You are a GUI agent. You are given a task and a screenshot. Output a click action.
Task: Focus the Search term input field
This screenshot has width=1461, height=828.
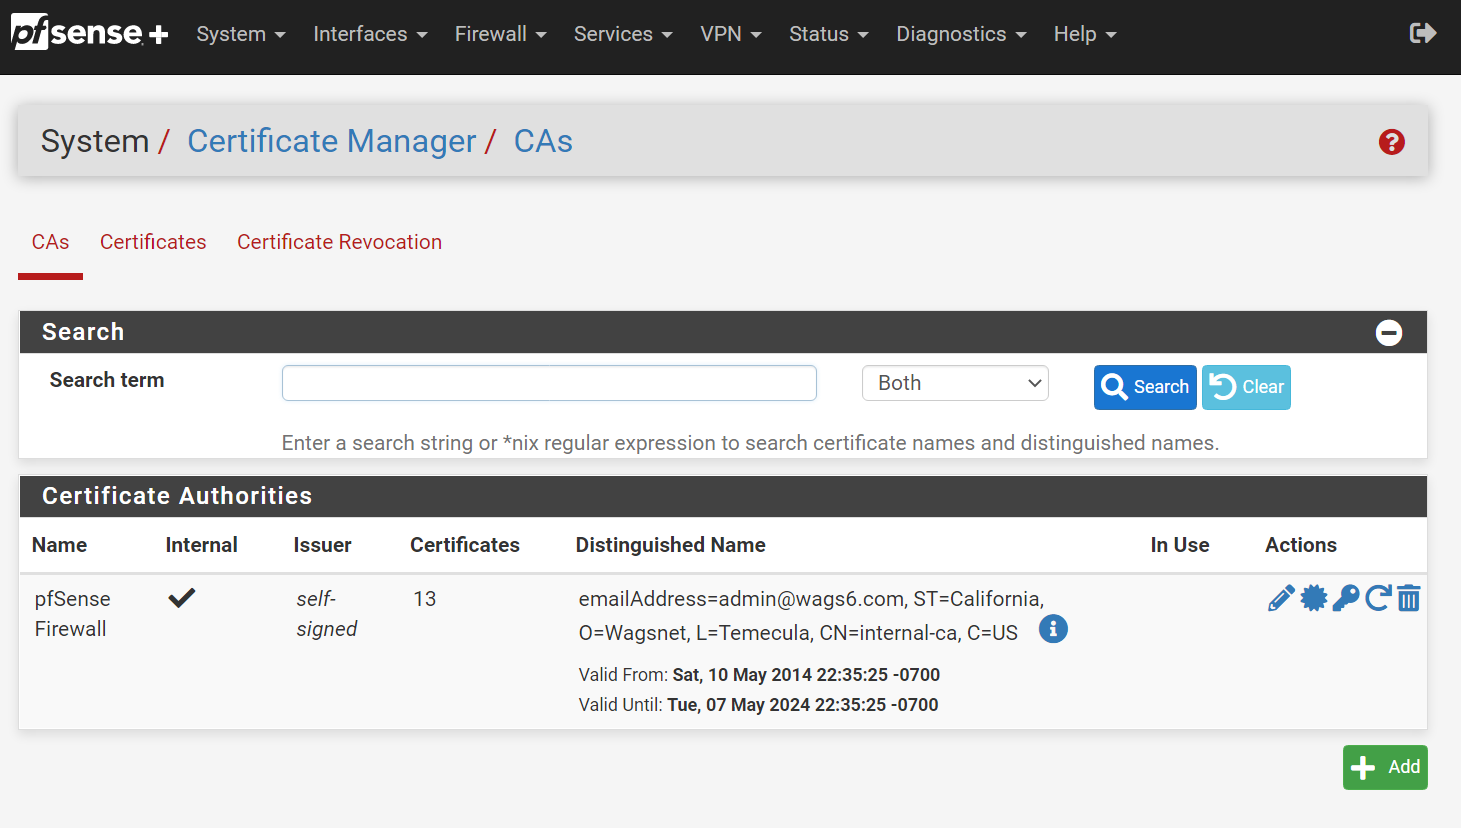pos(549,383)
